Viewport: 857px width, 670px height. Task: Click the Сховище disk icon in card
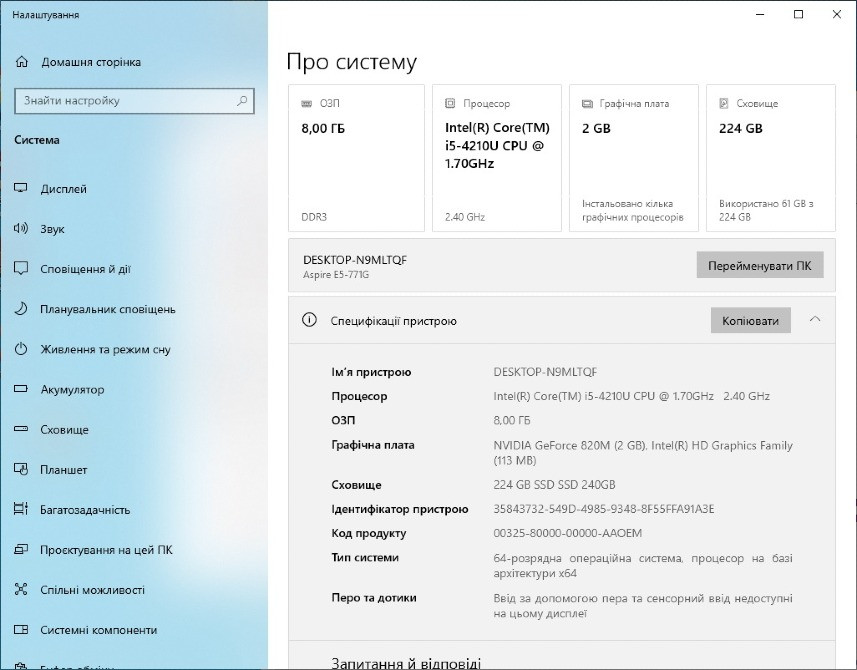pos(724,103)
